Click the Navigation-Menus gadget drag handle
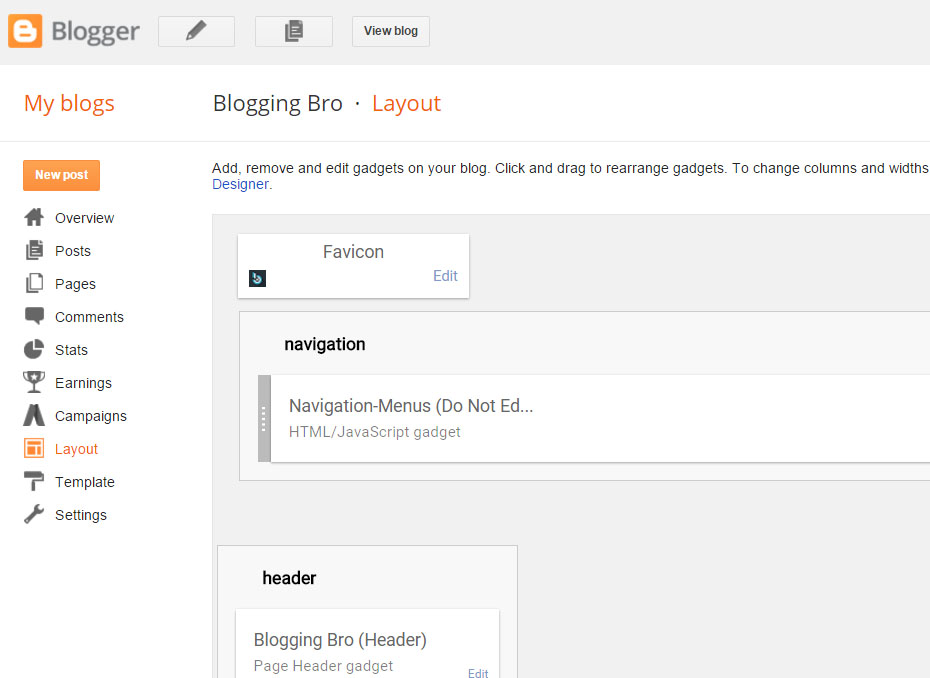Screen dimensions: 930x678 point(265,418)
